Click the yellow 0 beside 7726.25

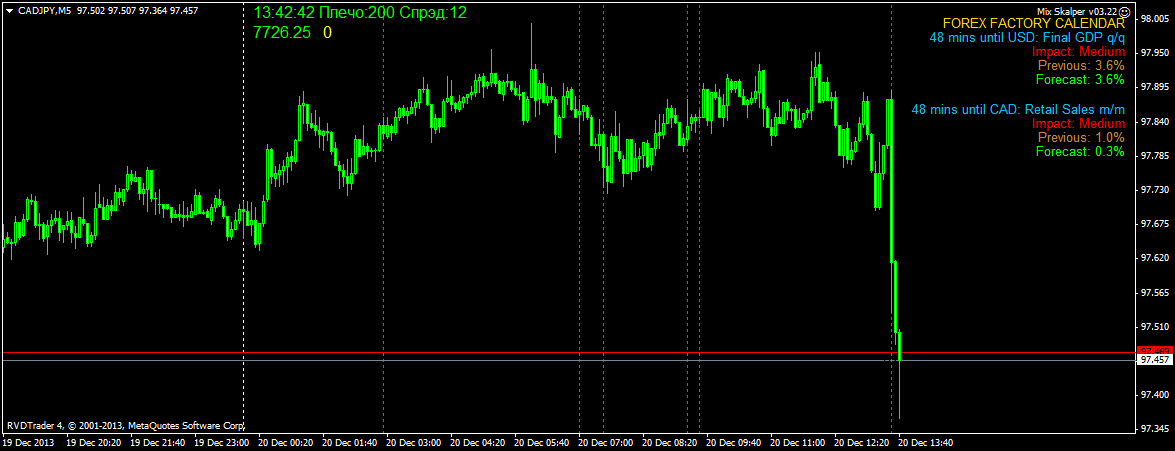pos(327,33)
